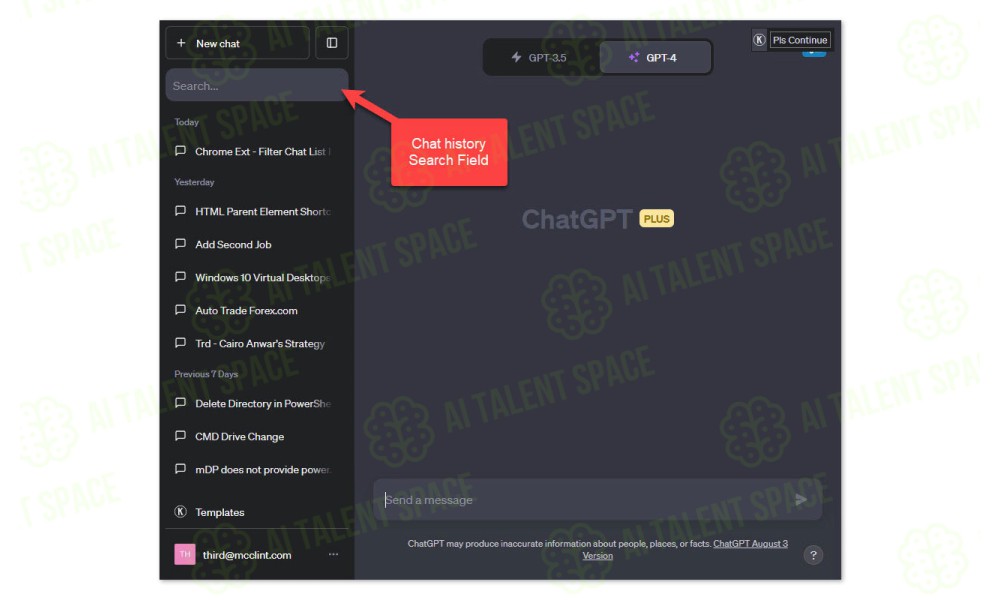Image resolution: width=1000 pixels, height=600 pixels.
Task: Click the lightning bolt icon on GPT-3.5
Action: (x=517, y=57)
